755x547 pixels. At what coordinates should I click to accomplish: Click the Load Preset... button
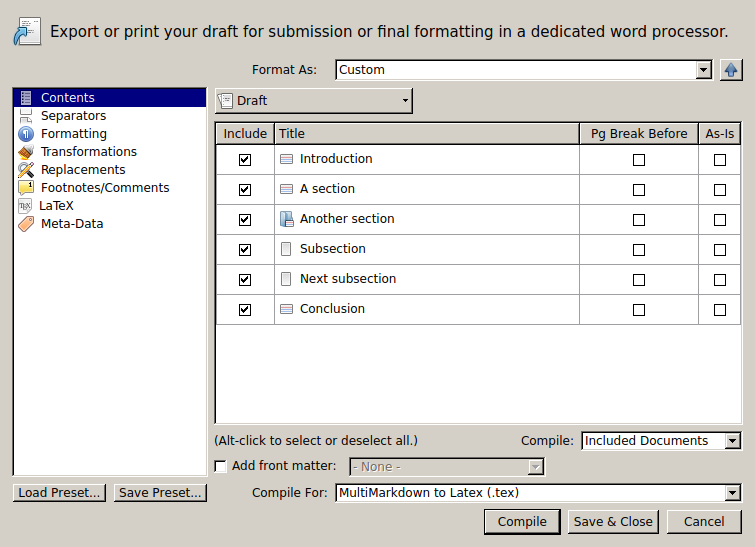pyautogui.click(x=59, y=493)
